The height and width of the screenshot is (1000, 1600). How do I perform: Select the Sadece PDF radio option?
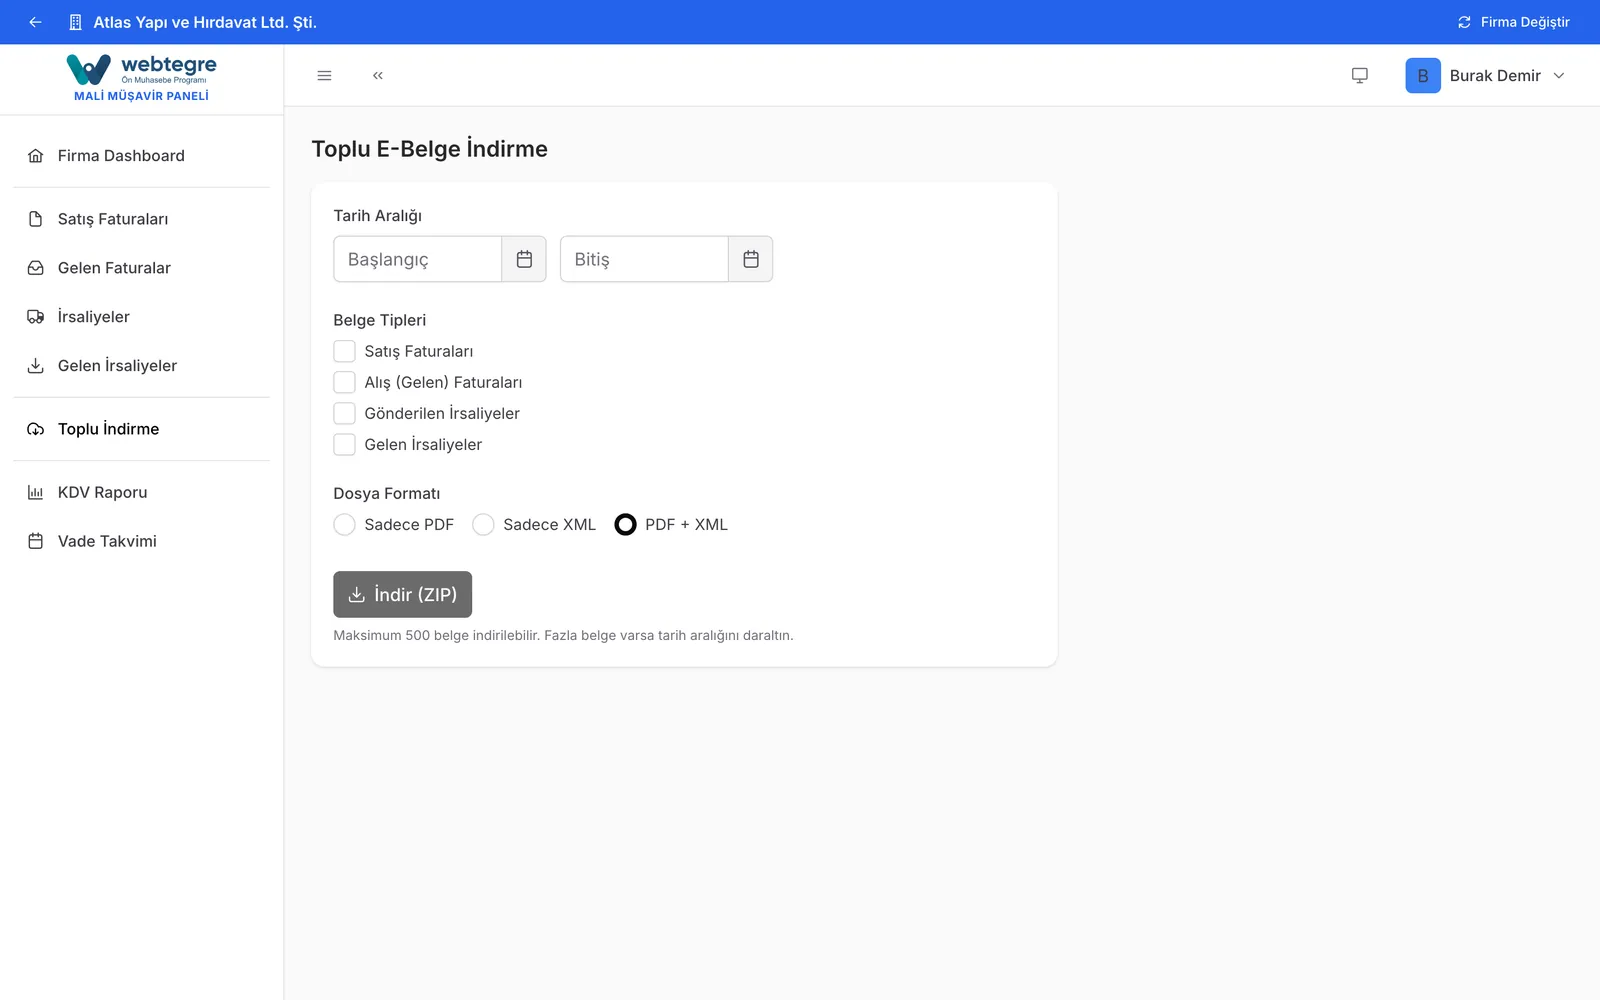tap(344, 524)
